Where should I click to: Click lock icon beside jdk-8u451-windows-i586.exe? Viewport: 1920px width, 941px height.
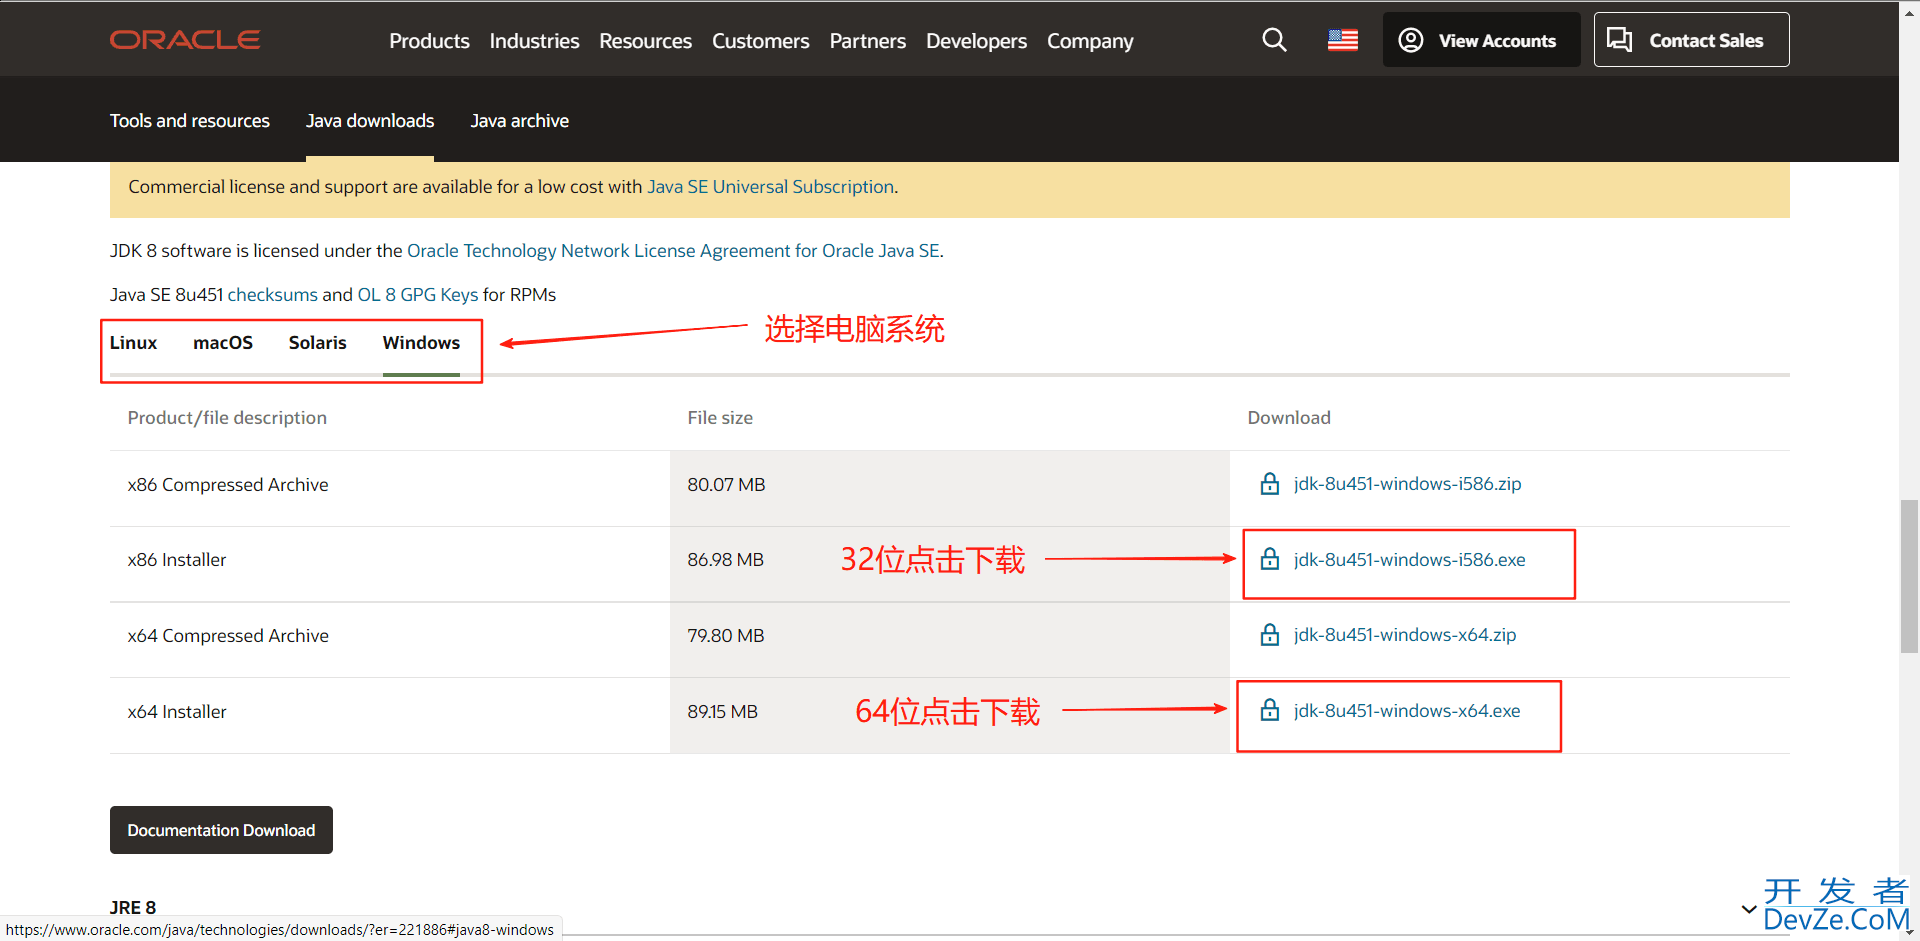[x=1270, y=559]
